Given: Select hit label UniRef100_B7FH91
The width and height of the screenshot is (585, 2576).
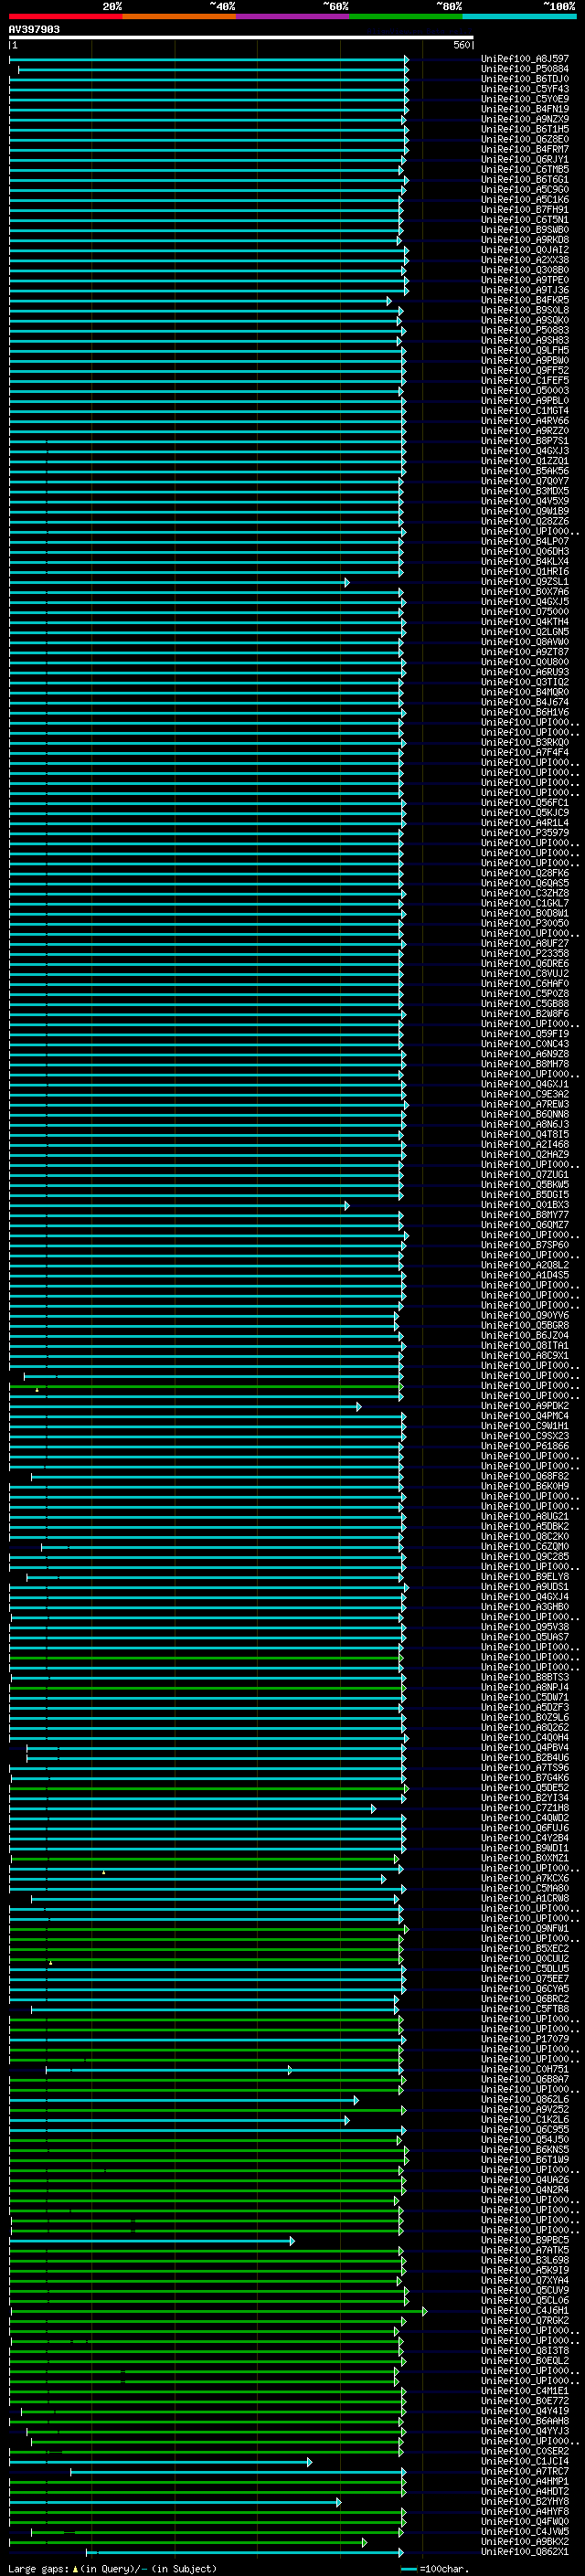Looking at the screenshot, I should (x=525, y=209).
